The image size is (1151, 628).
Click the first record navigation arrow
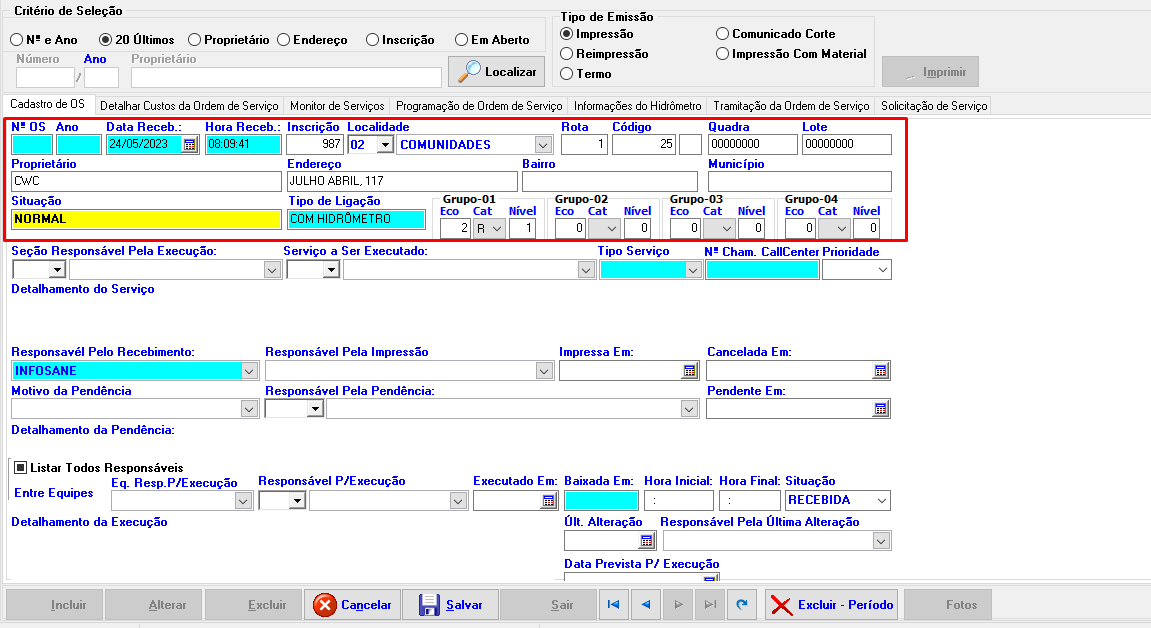613,605
